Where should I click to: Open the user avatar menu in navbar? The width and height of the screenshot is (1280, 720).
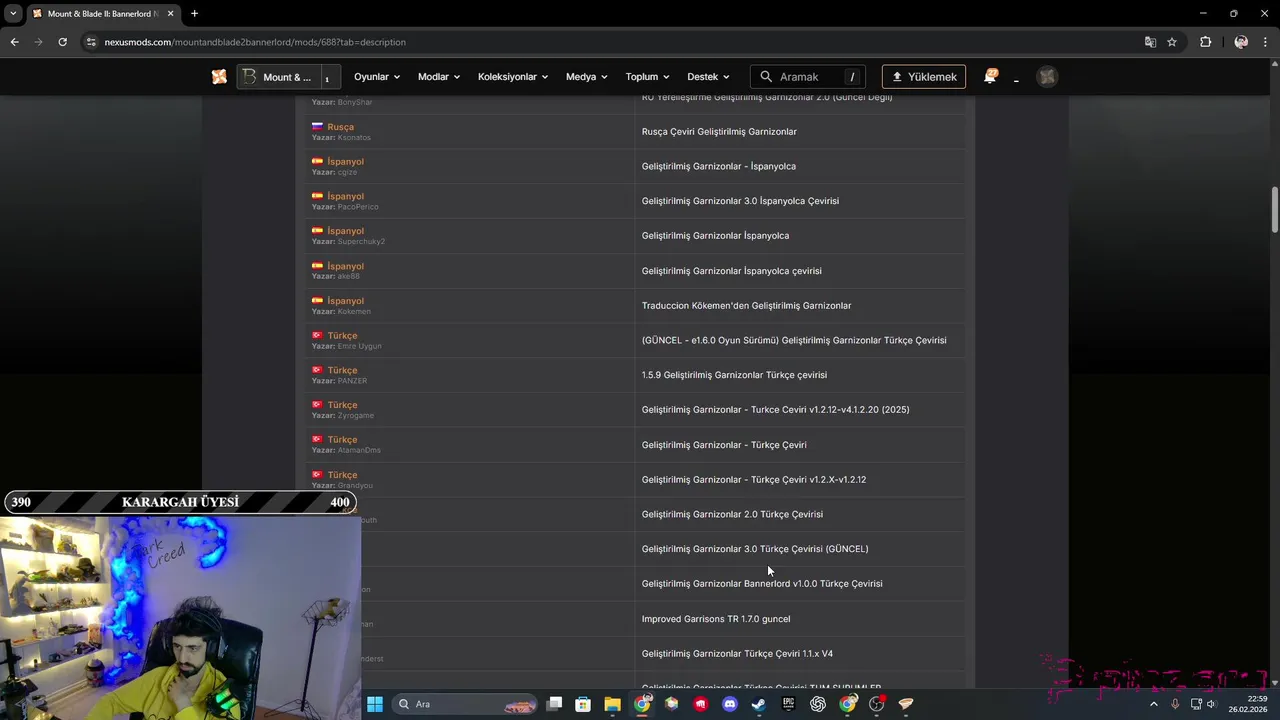point(1047,77)
